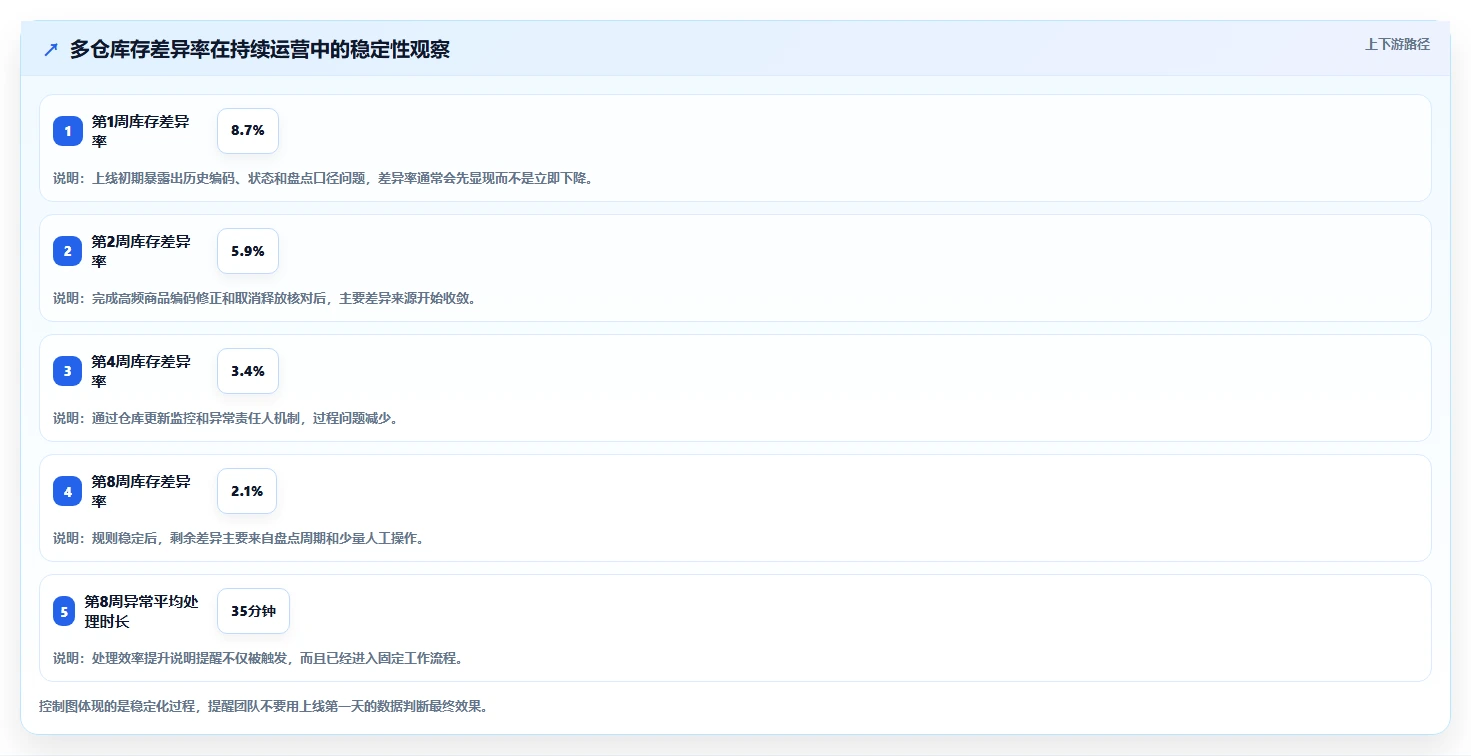
Task: Select the 第1周库存差异率 label
Action: 141,131
